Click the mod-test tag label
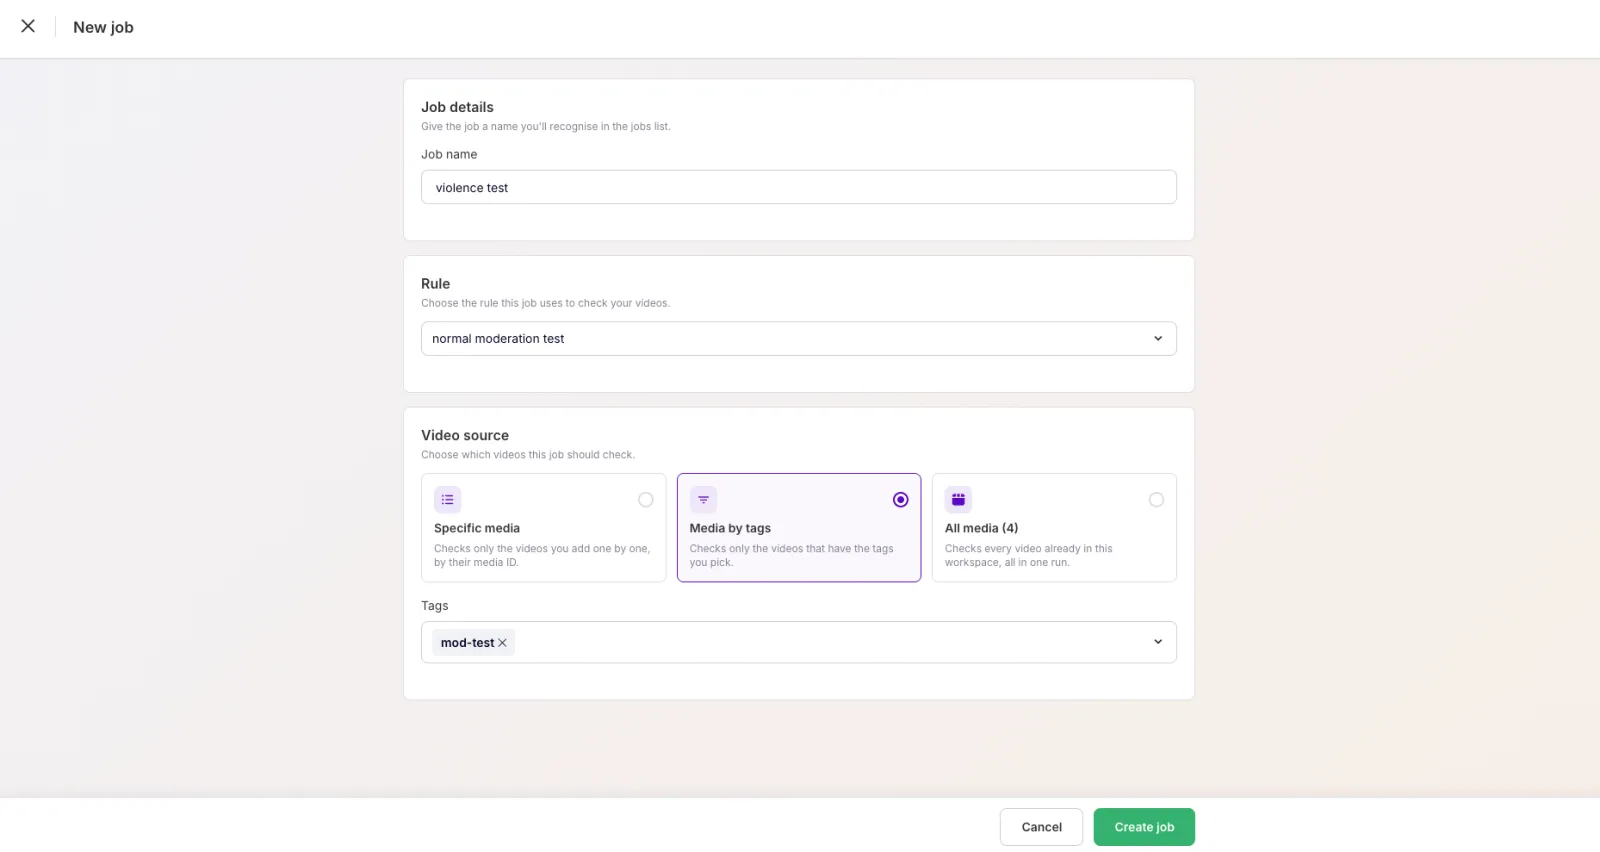 coord(467,643)
